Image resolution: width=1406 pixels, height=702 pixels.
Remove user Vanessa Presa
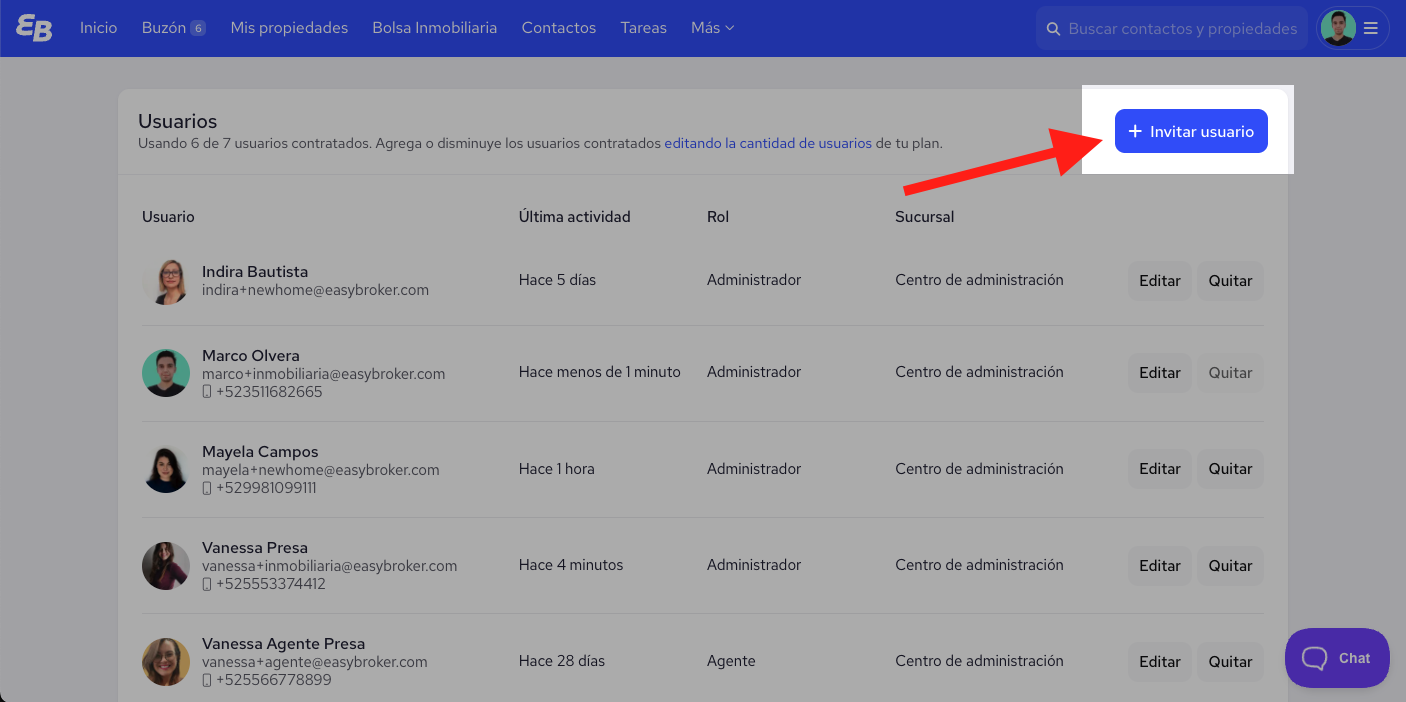[x=1230, y=566]
